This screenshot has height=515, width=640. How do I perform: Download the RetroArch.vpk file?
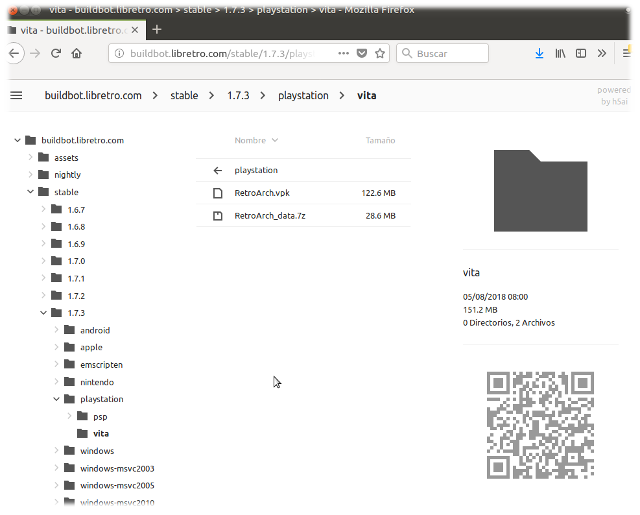[x=303, y=193]
